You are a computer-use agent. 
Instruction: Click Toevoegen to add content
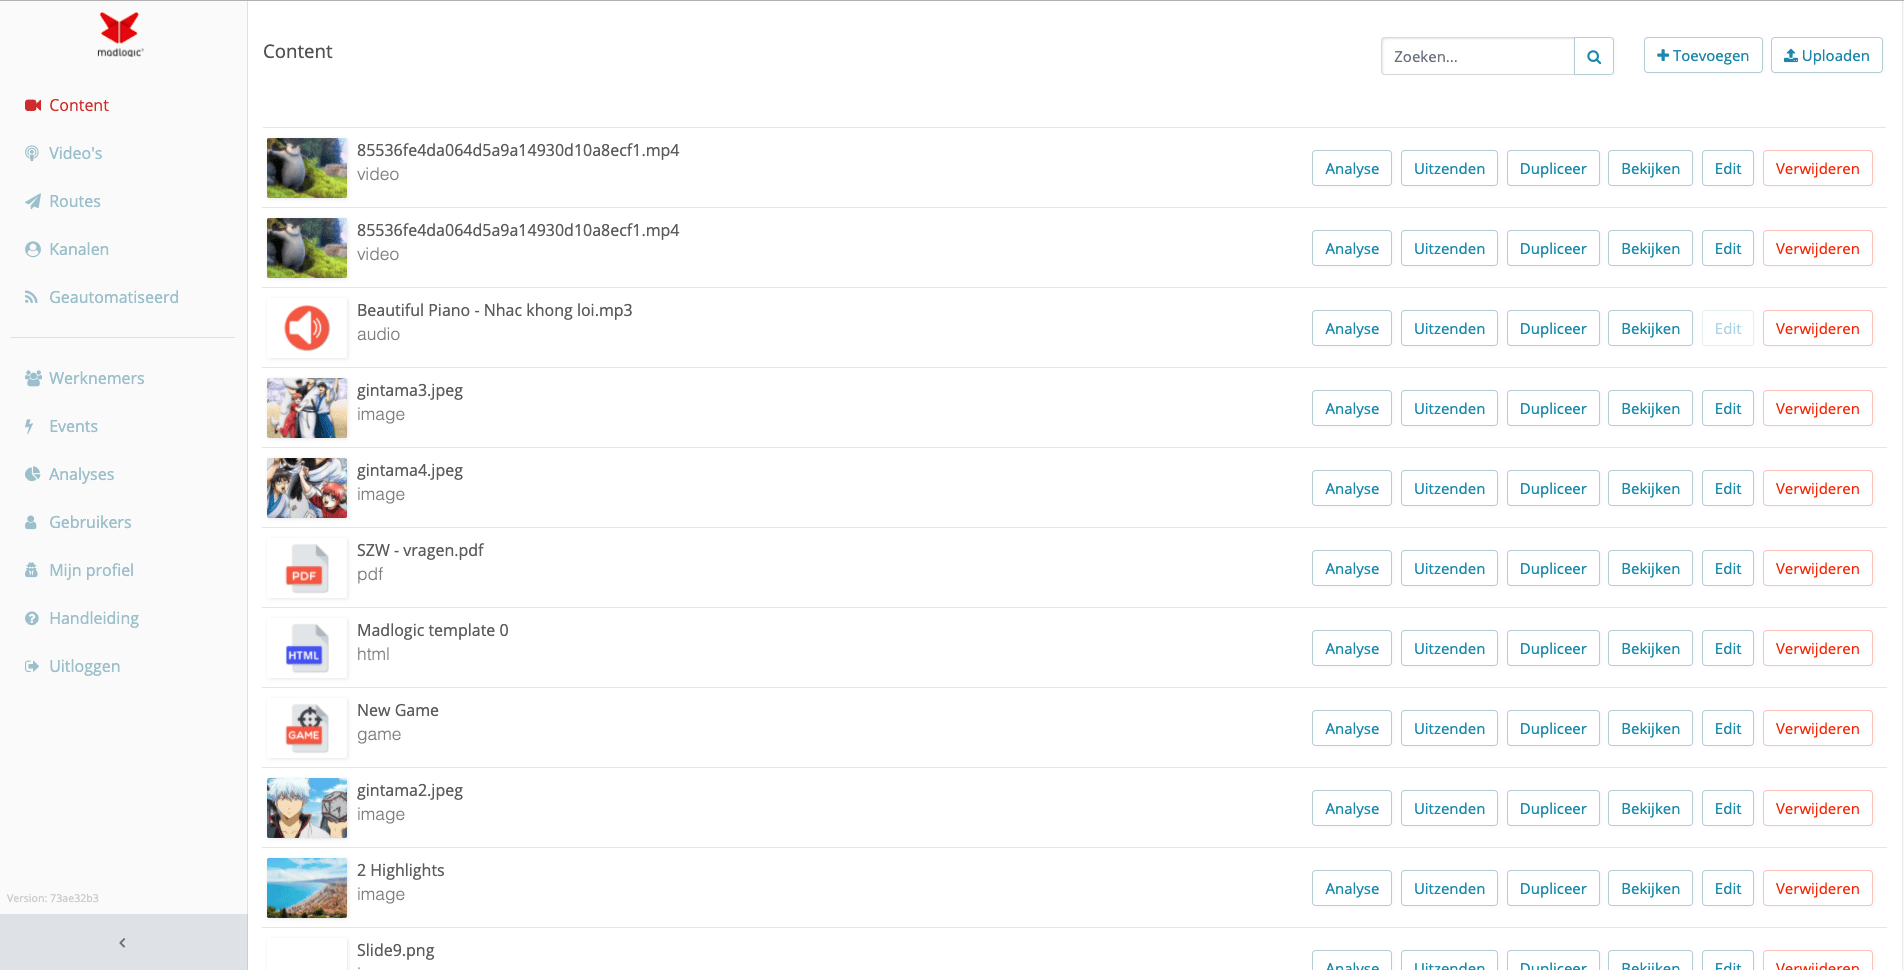coord(1703,55)
